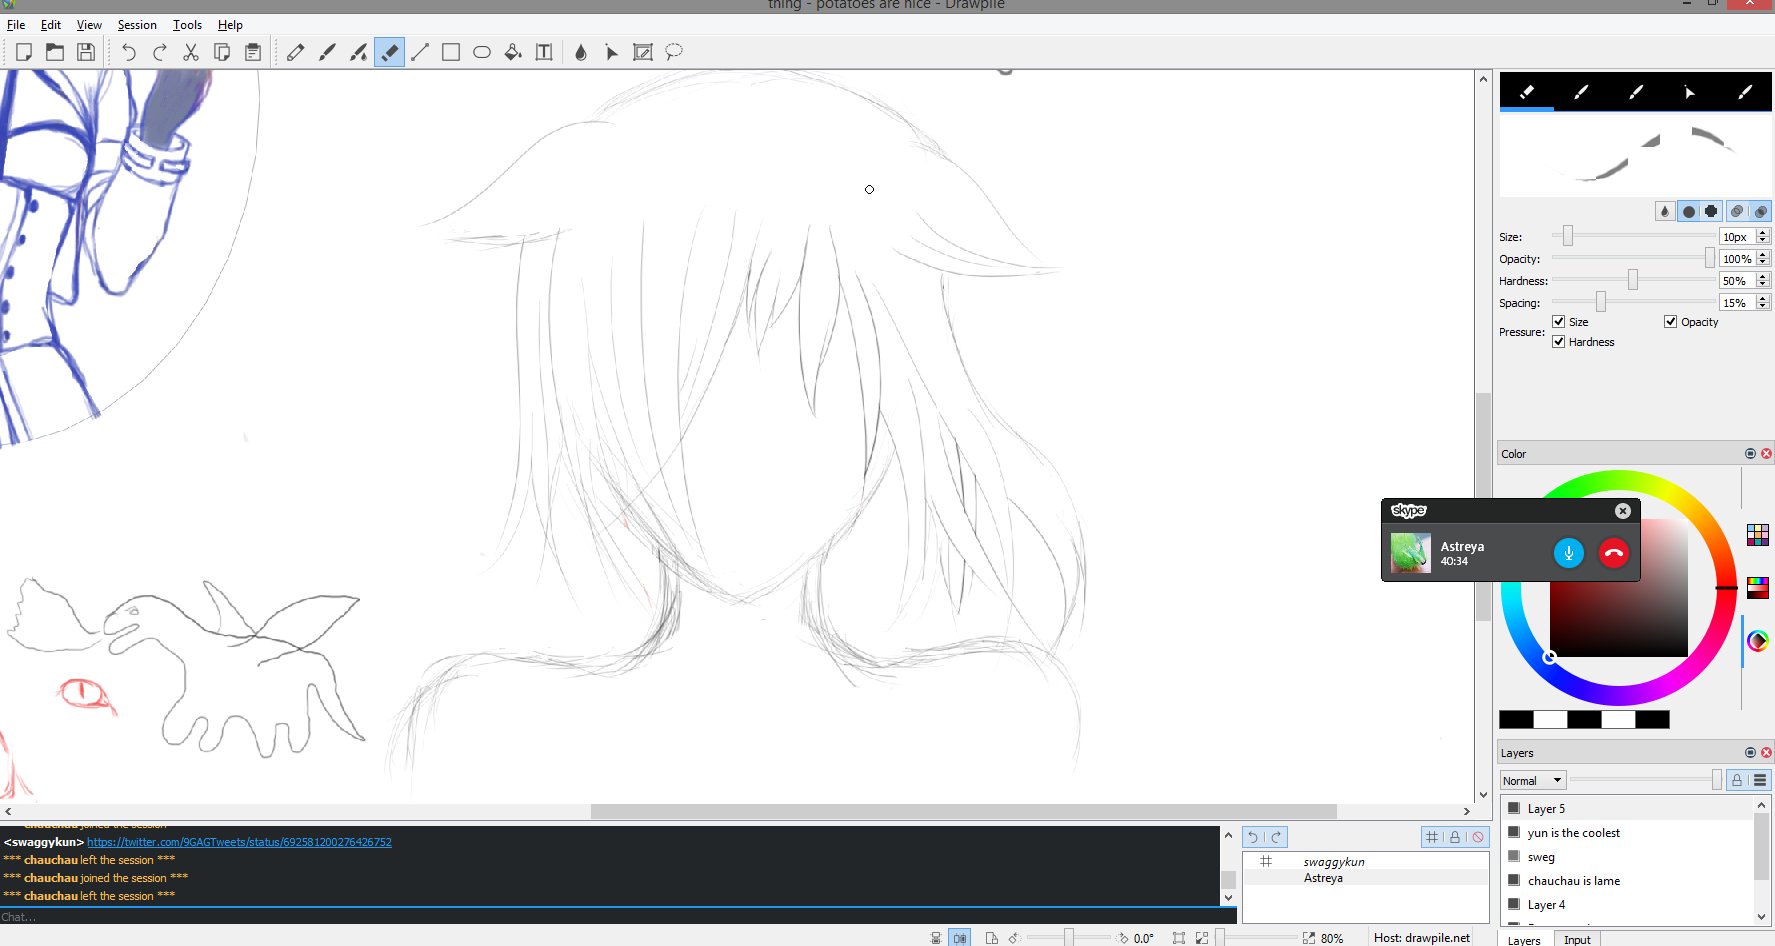The width and height of the screenshot is (1775, 946).
Task: Hide the 'chauchau is lame' layer
Action: tap(1514, 880)
